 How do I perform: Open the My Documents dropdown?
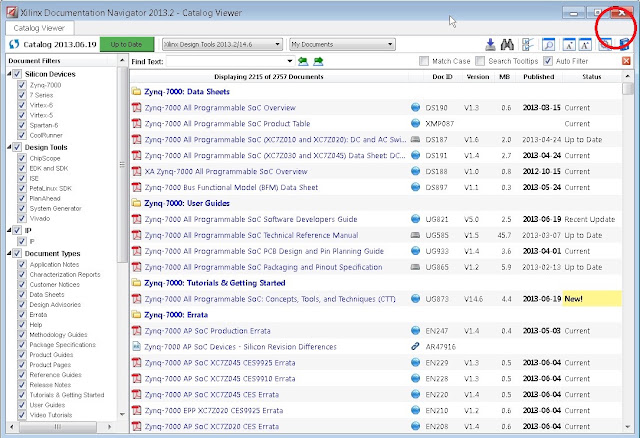tap(342, 44)
